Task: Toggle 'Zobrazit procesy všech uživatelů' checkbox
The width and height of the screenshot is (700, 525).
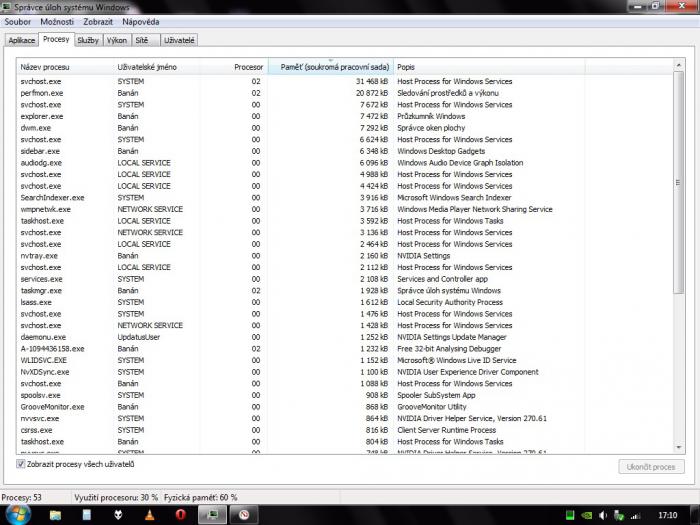Action: pos(22,464)
